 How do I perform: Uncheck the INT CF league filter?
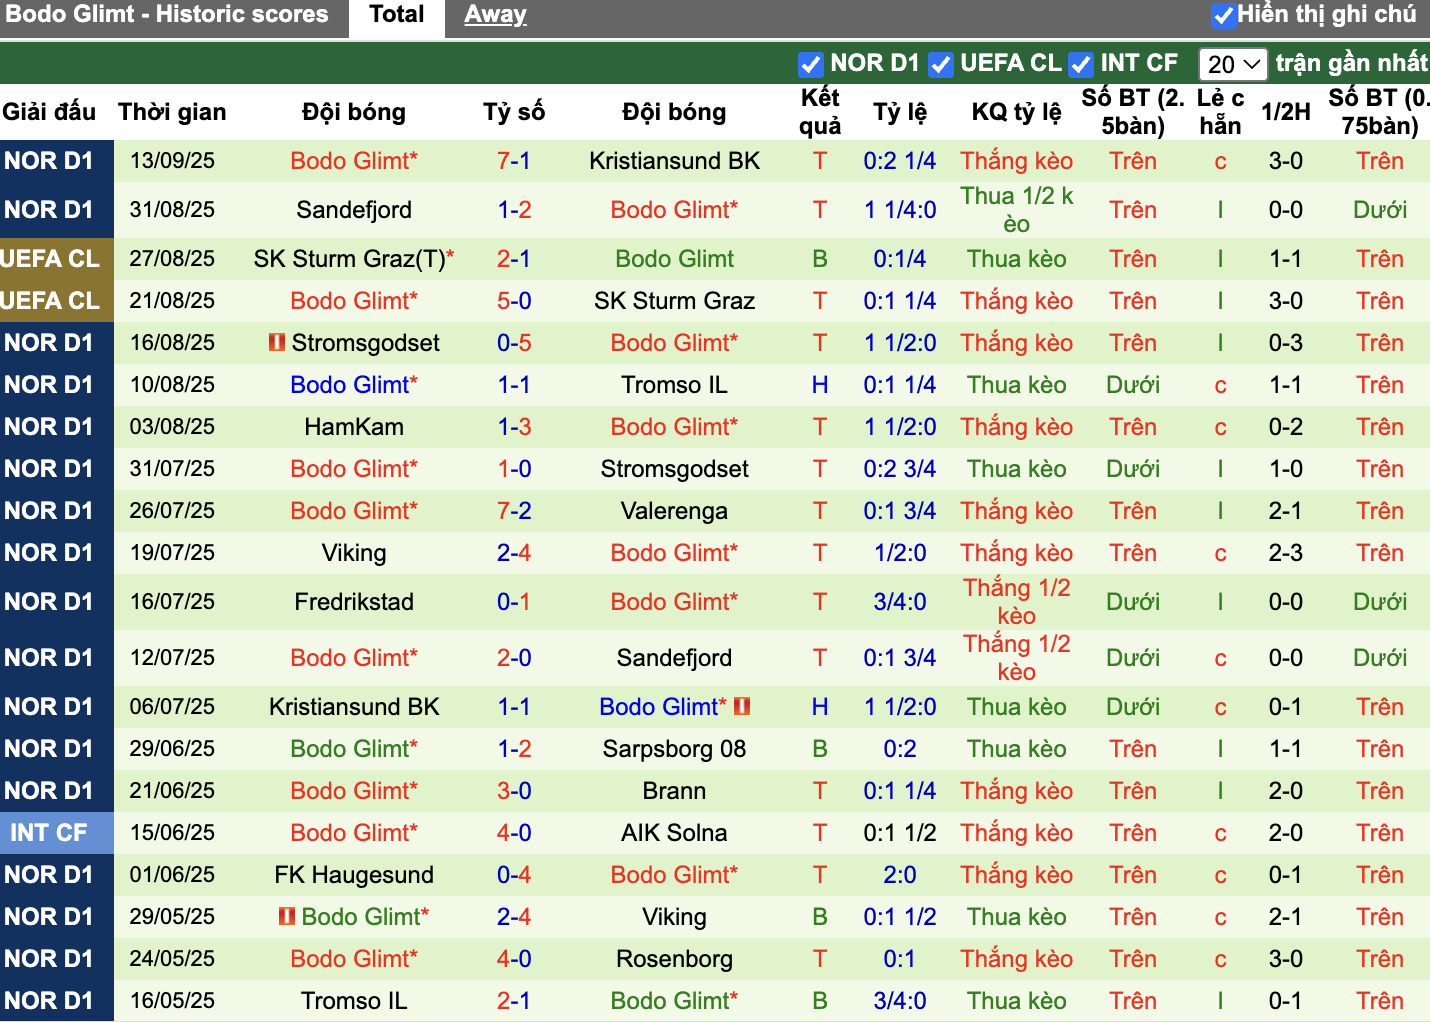pos(1081,64)
